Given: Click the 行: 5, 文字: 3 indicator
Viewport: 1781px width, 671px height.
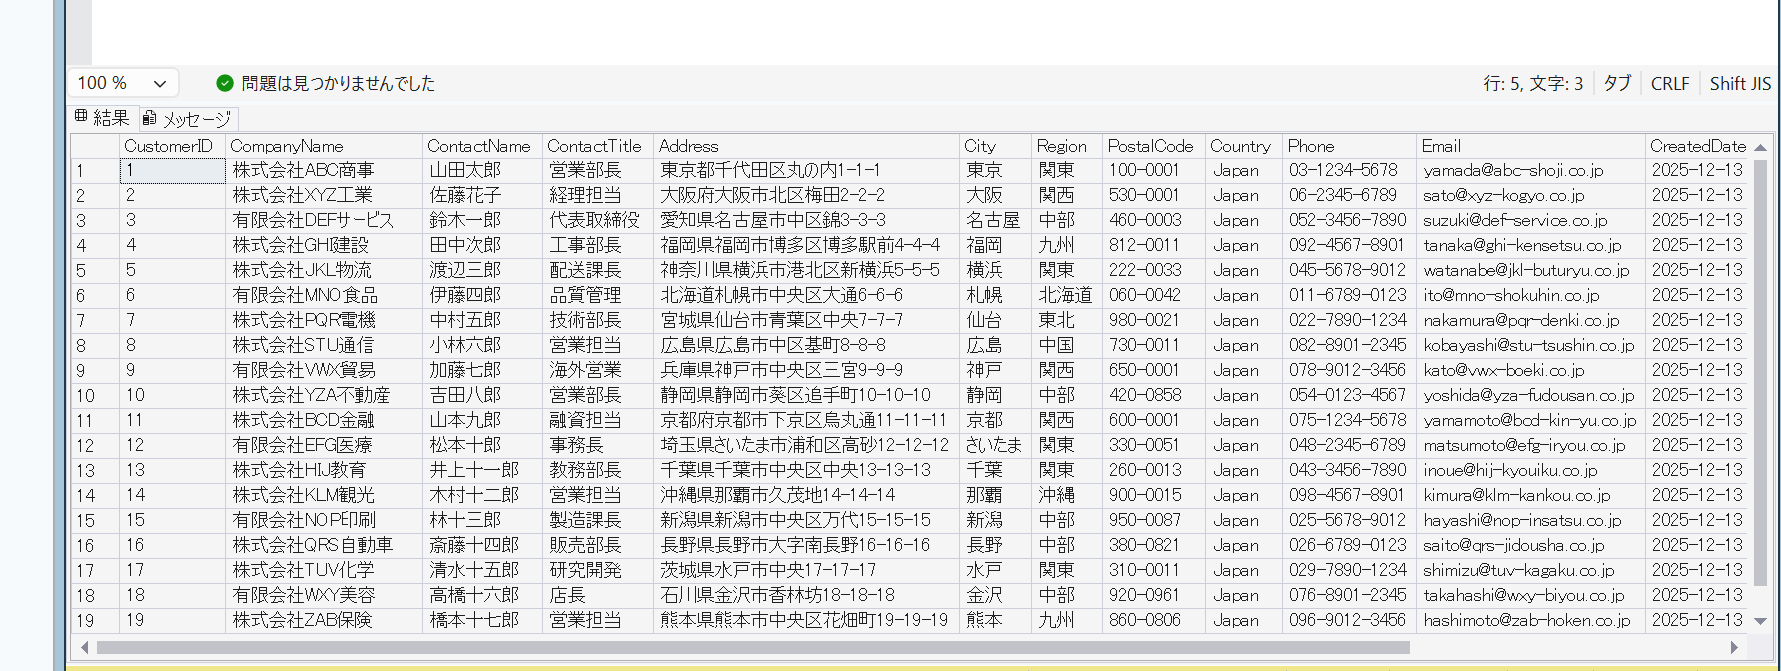Looking at the screenshot, I should coord(1533,83).
